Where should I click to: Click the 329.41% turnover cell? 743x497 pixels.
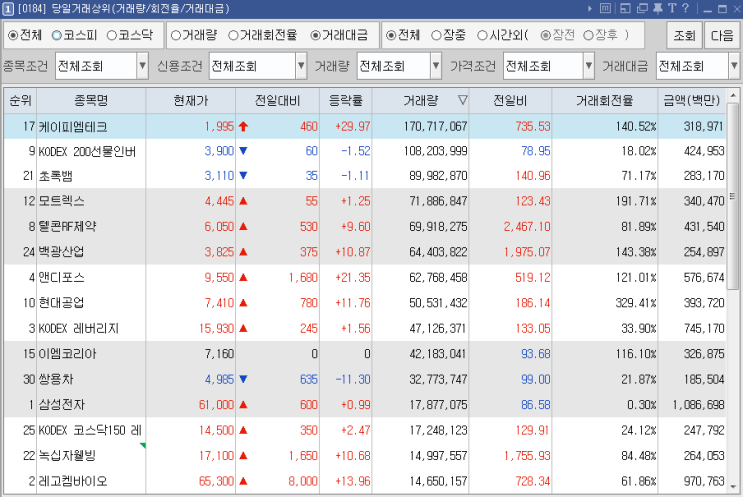(x=636, y=303)
